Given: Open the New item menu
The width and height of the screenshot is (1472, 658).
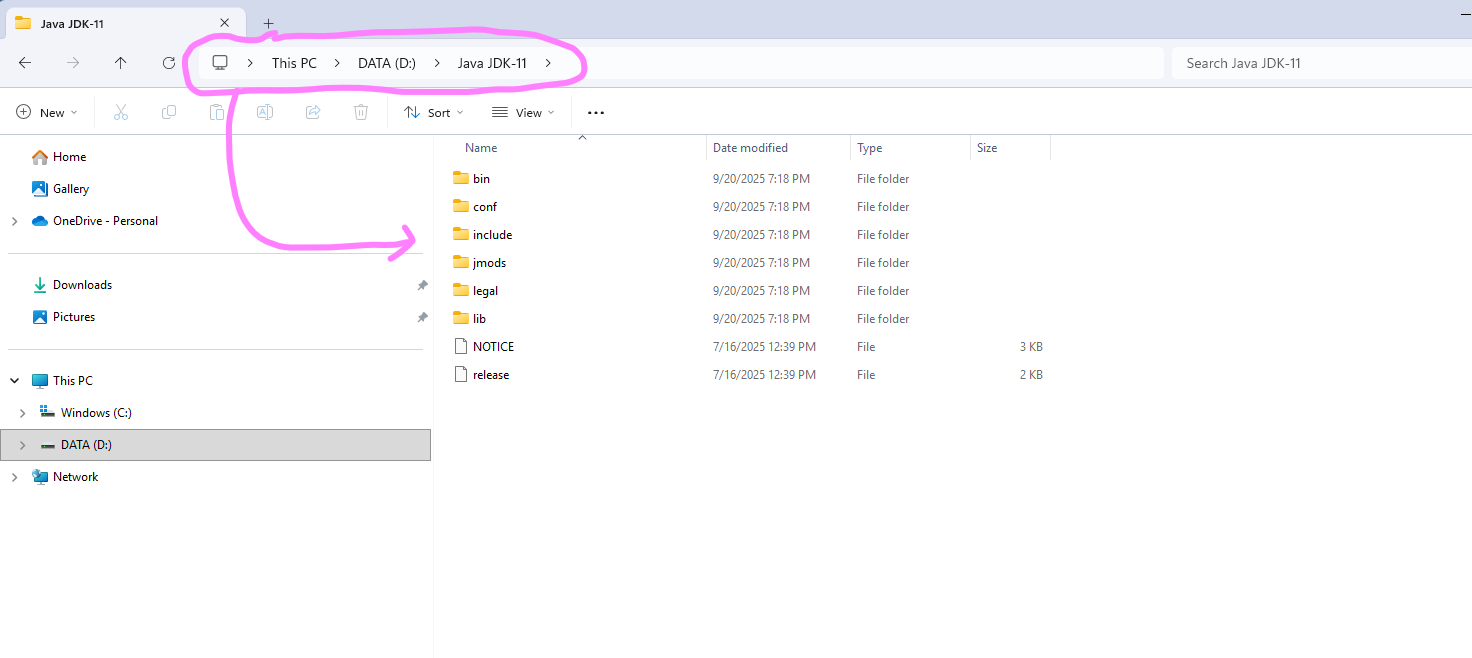Looking at the screenshot, I should click(47, 112).
